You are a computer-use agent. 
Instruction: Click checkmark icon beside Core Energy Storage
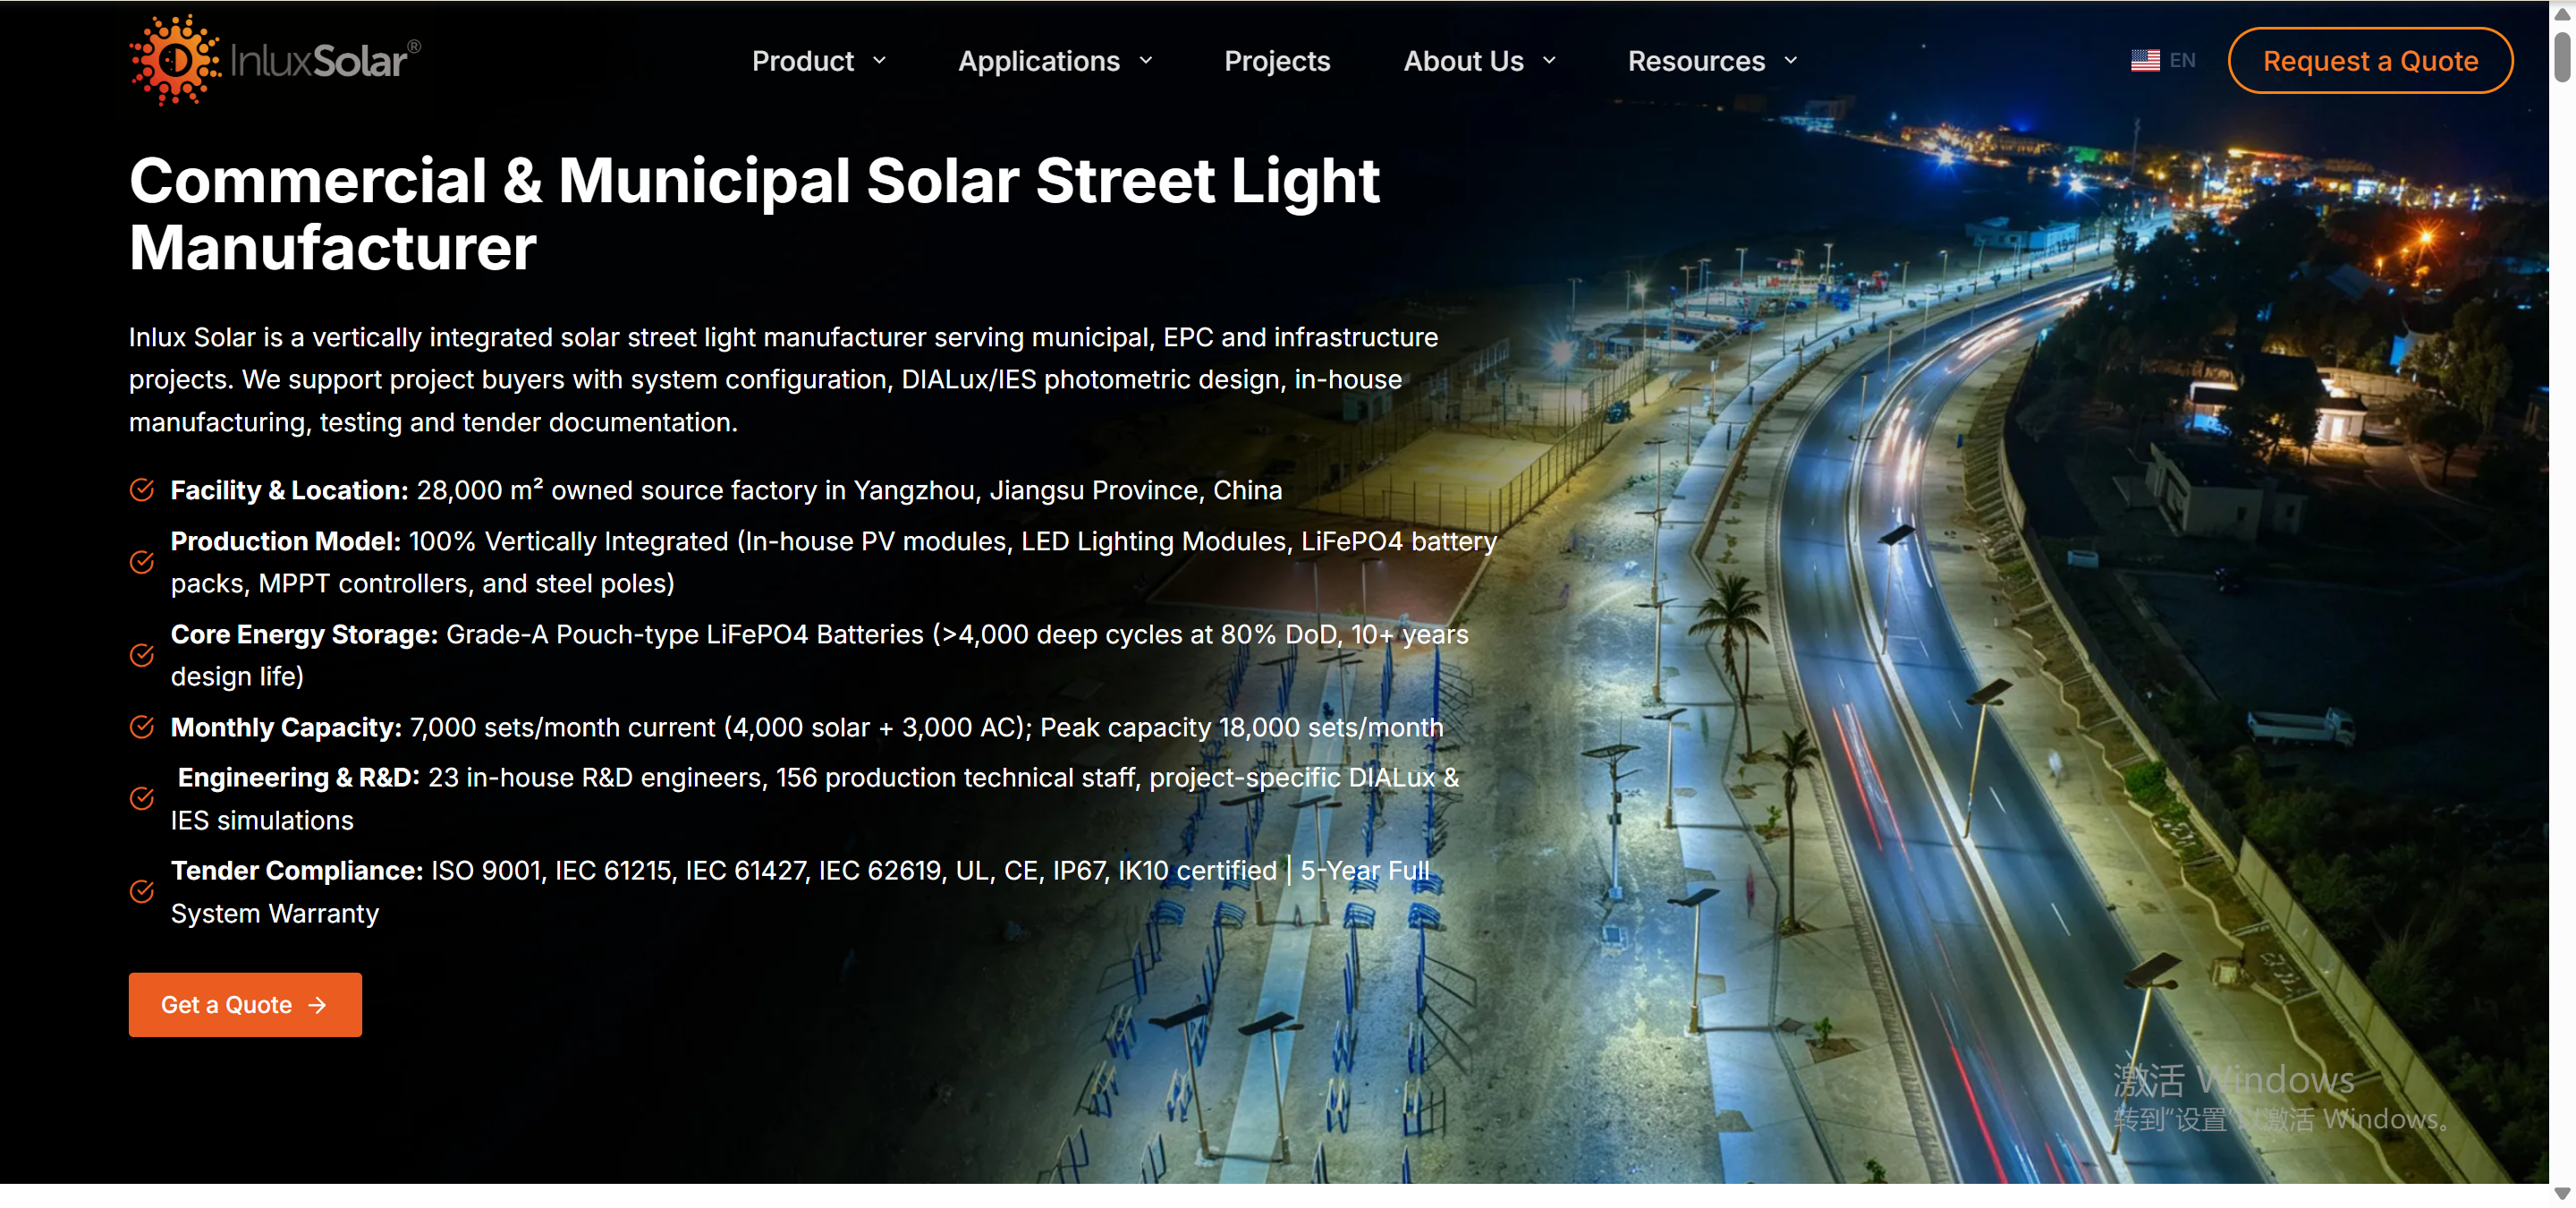pyautogui.click(x=142, y=655)
